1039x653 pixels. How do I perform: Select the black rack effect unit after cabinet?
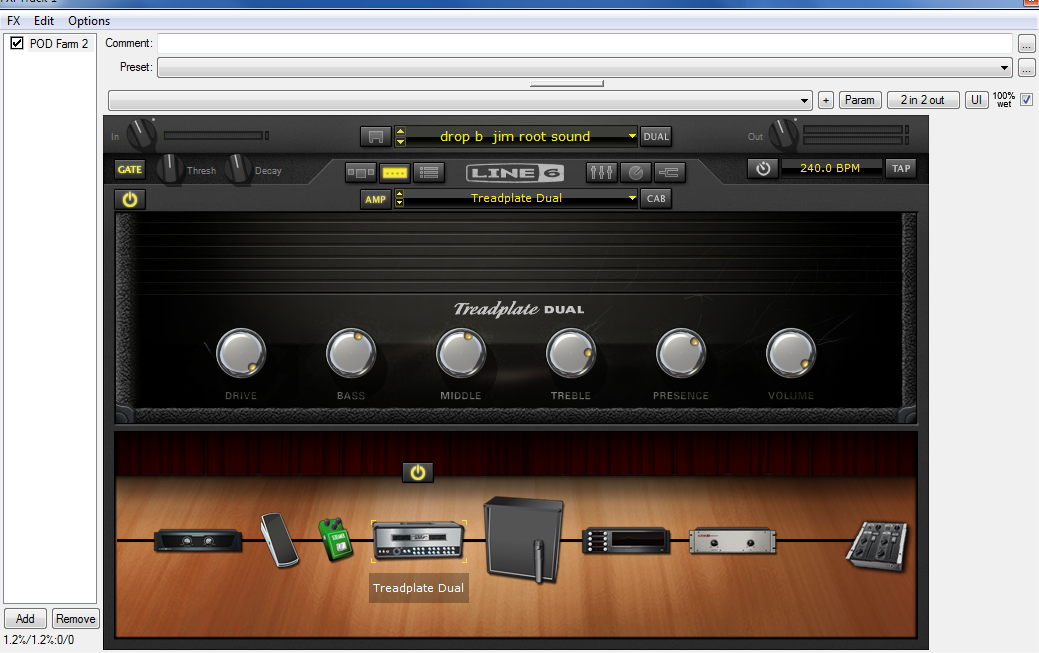[x=626, y=540]
